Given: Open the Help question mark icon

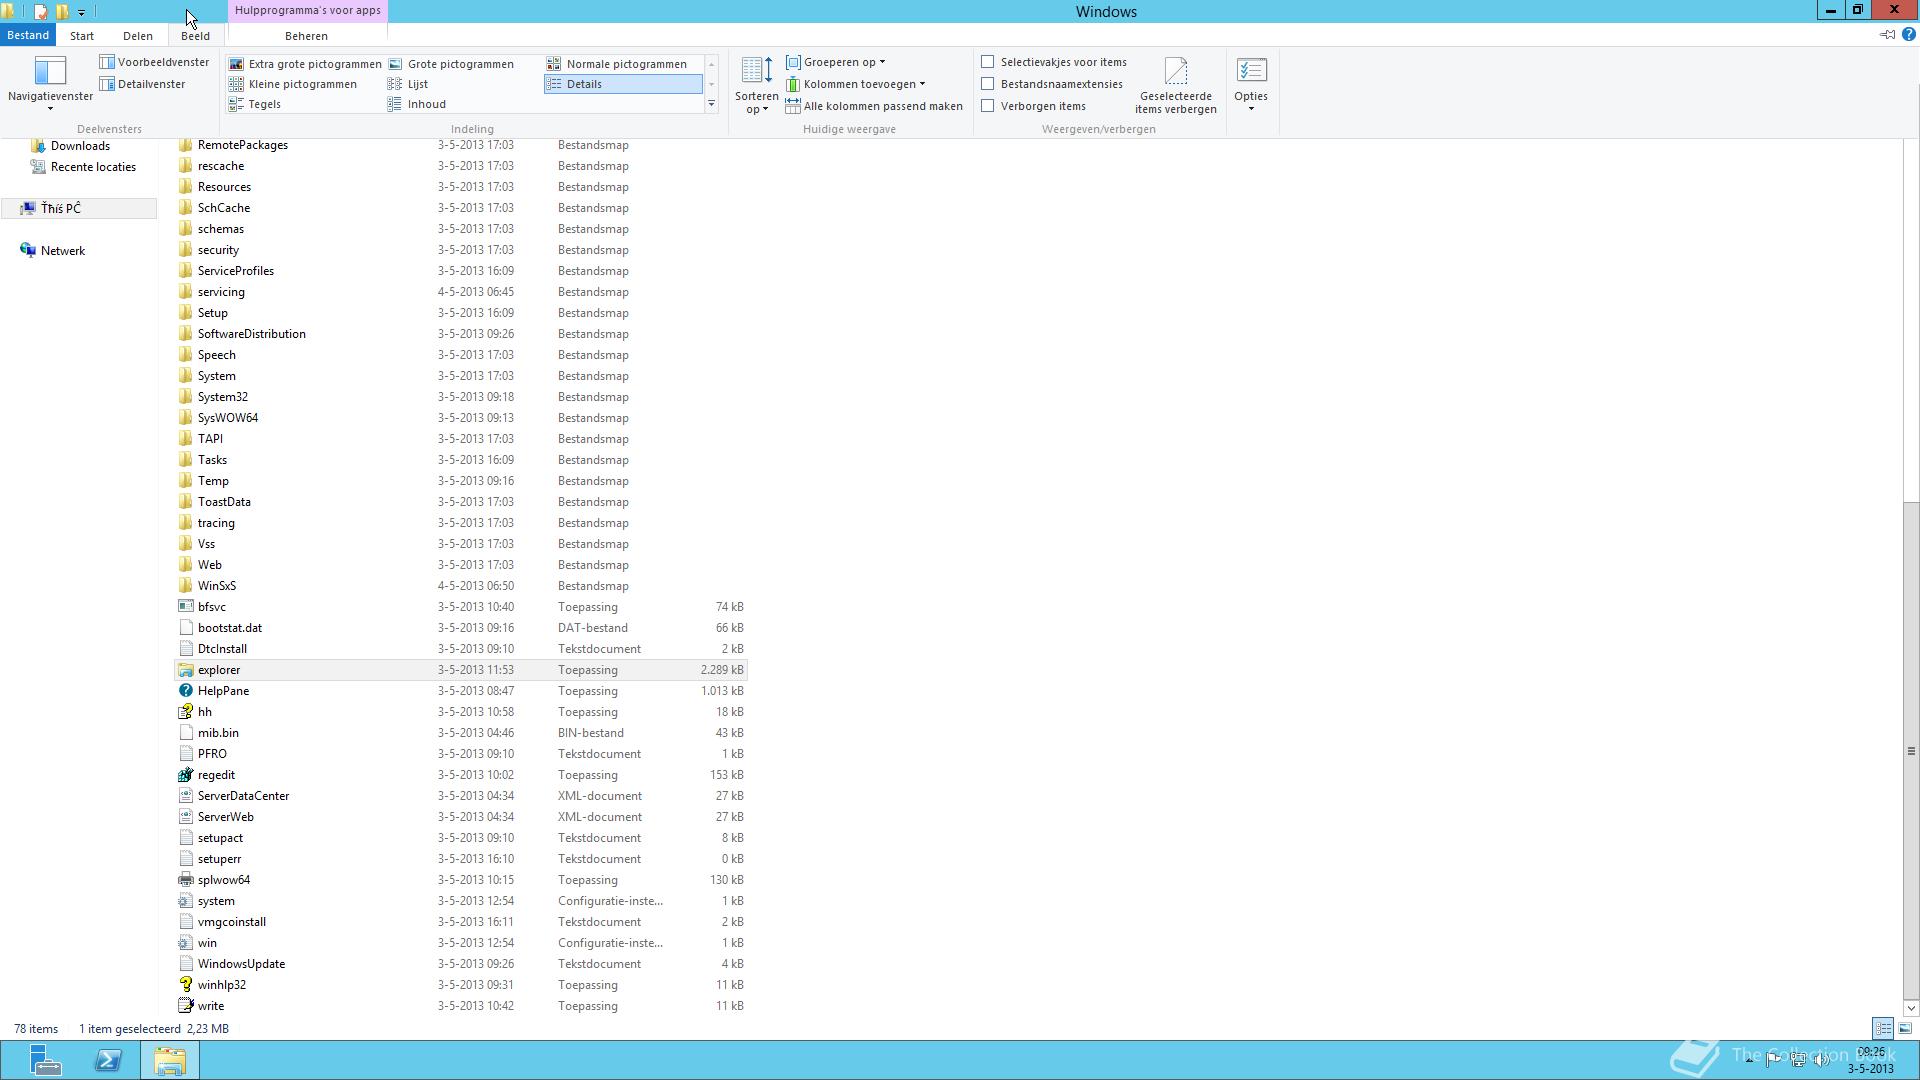Looking at the screenshot, I should (1909, 35).
